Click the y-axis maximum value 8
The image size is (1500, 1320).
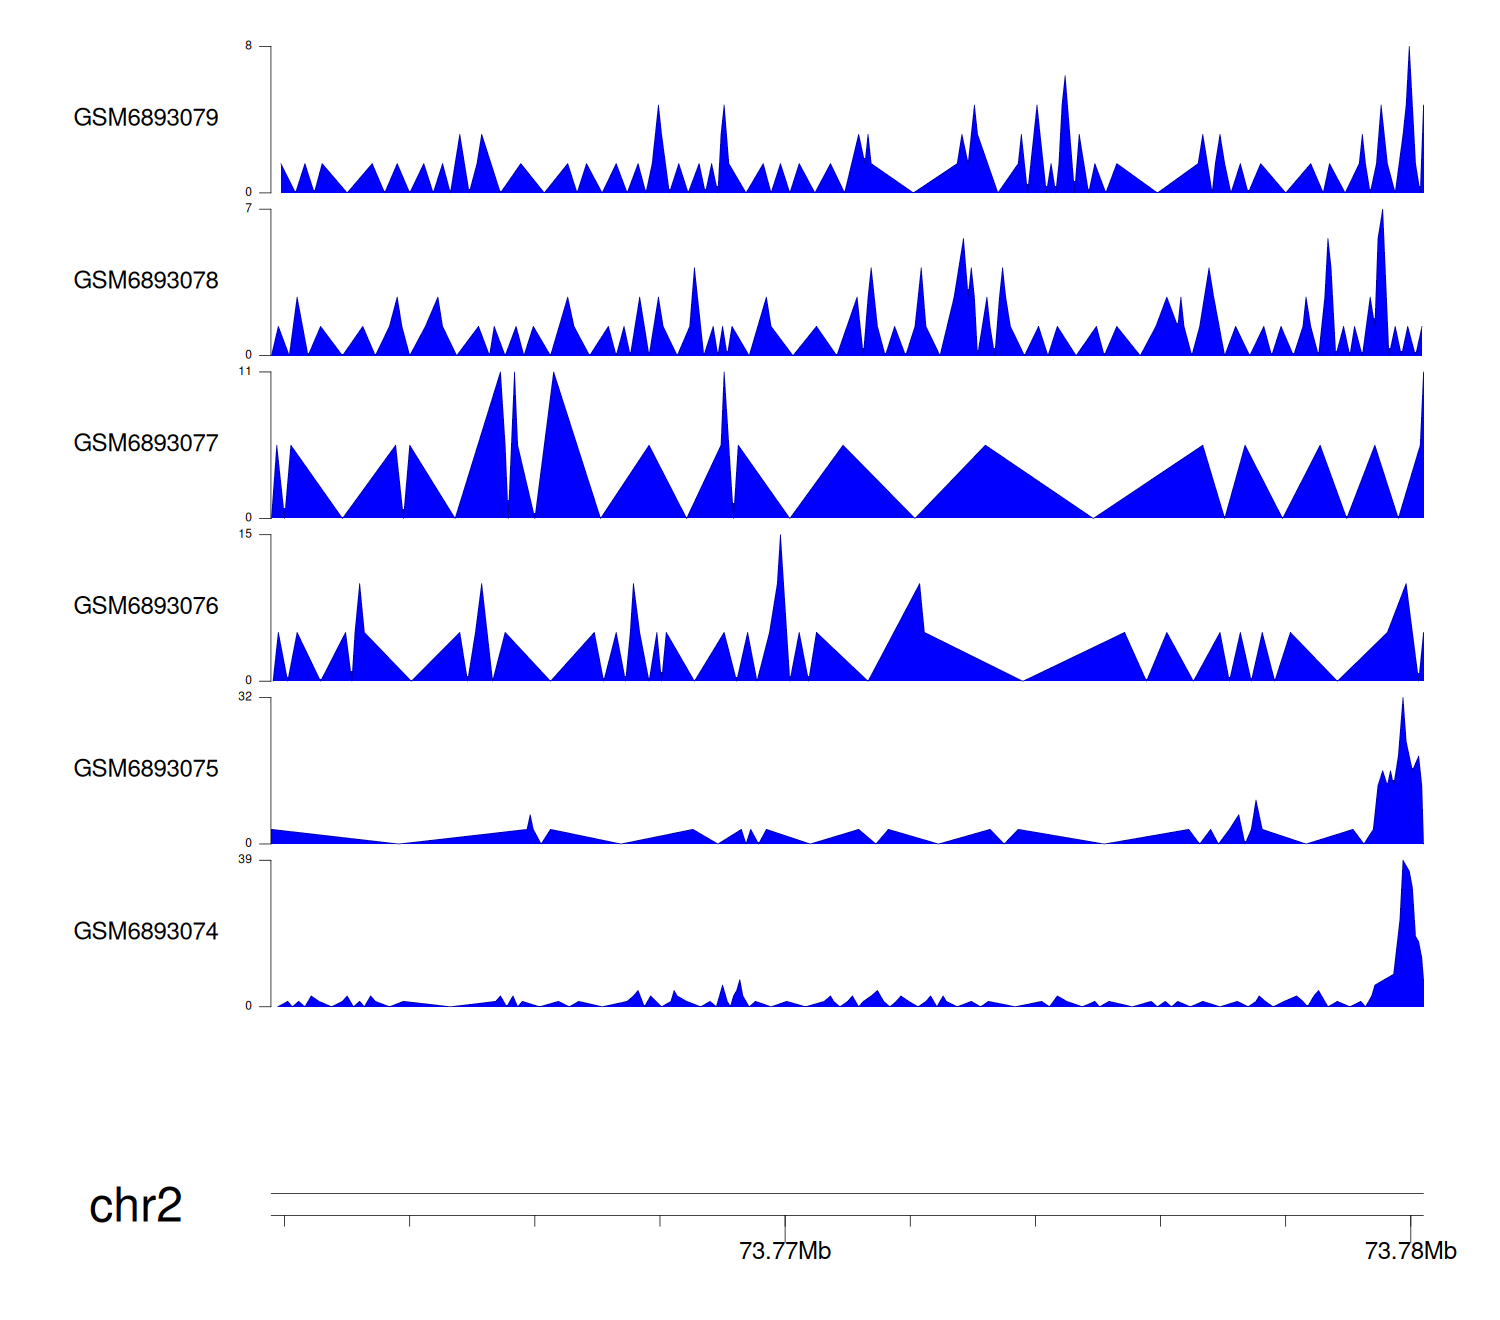249,46
